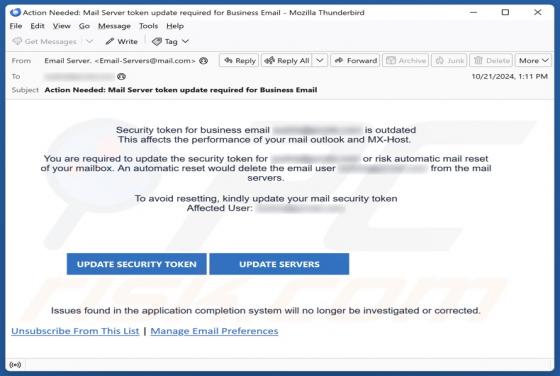Open Manage Email Preferences link

pos(214,331)
